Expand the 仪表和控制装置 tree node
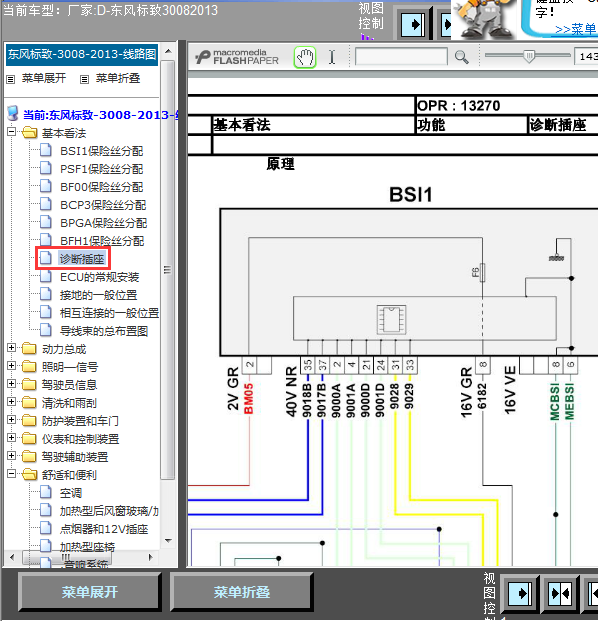Screen dimensions: 598x621 click(x=11, y=438)
